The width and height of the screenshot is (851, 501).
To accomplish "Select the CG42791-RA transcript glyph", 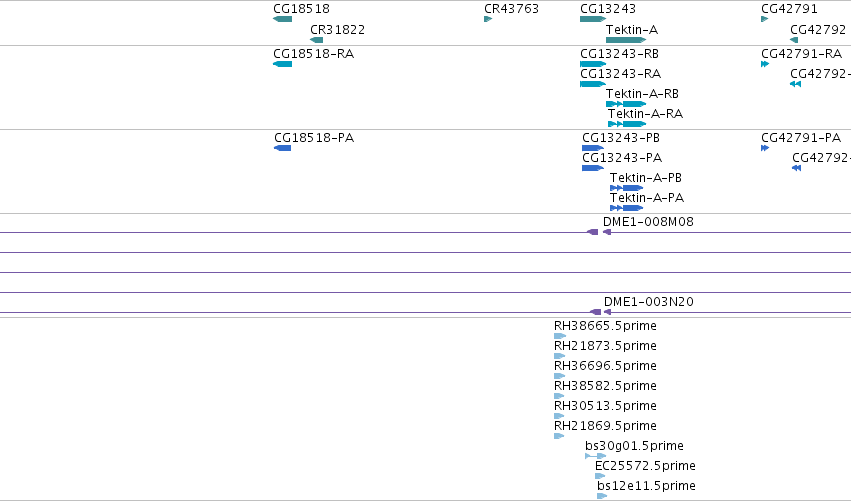I will tap(765, 64).
